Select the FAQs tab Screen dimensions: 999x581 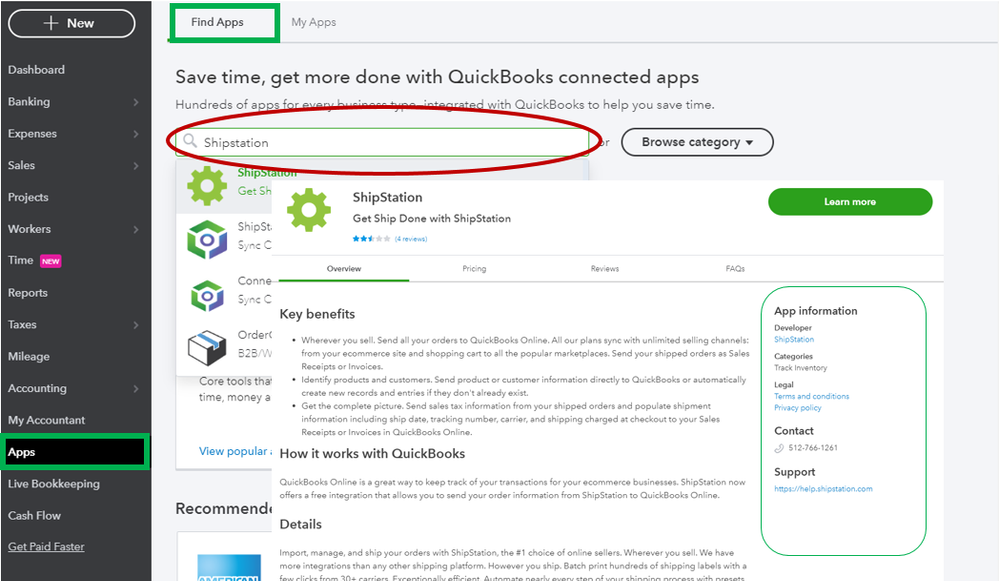[x=735, y=269]
